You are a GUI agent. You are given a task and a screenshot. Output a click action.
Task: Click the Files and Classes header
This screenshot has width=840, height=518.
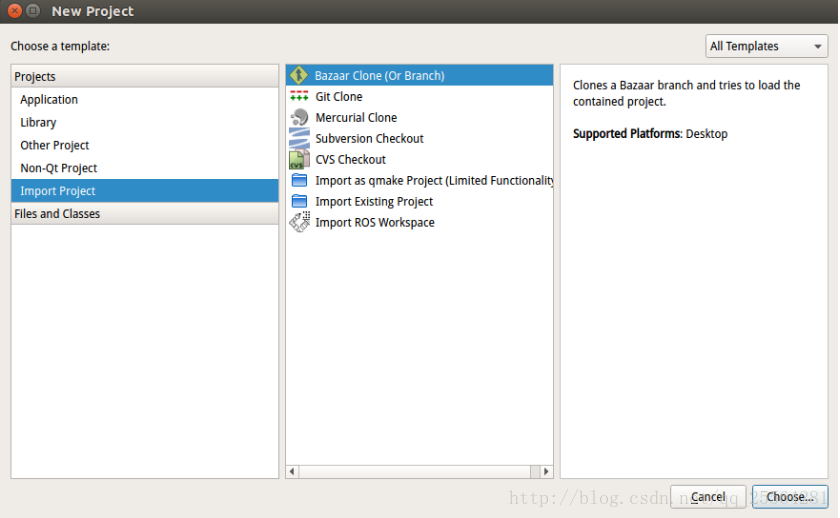[x=145, y=214]
